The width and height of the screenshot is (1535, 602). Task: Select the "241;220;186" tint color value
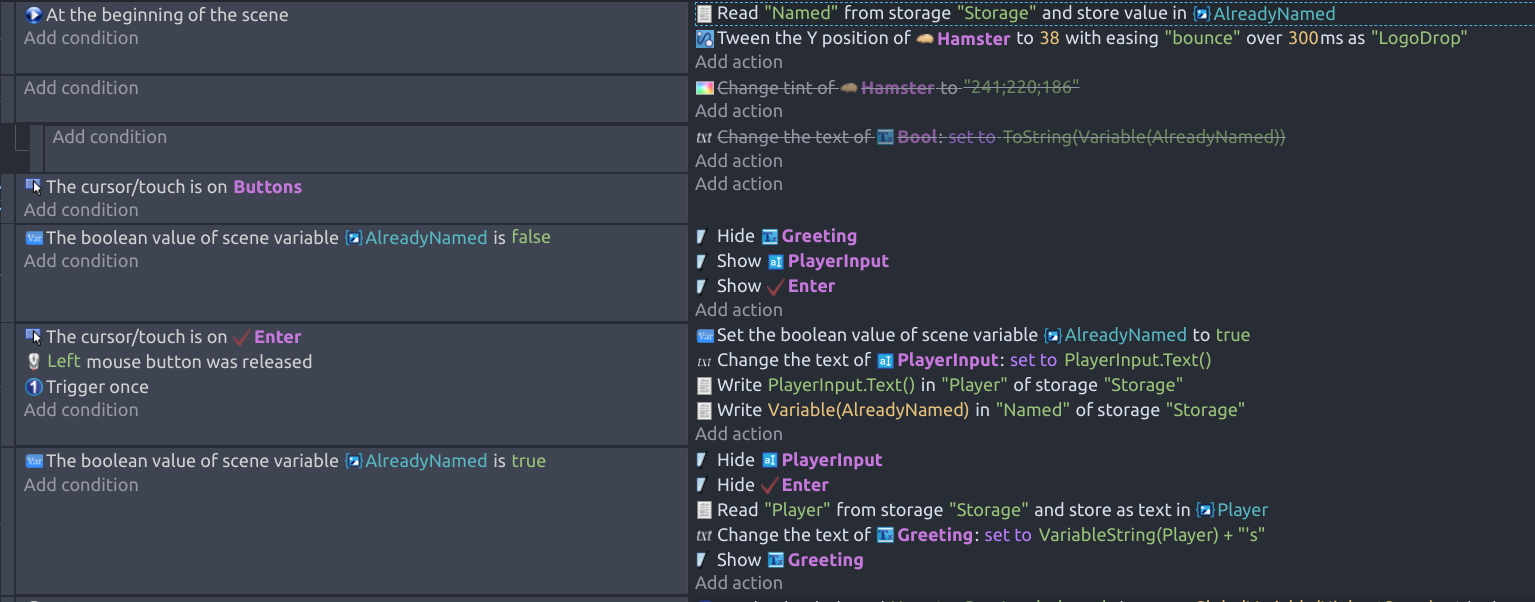(x=1021, y=88)
